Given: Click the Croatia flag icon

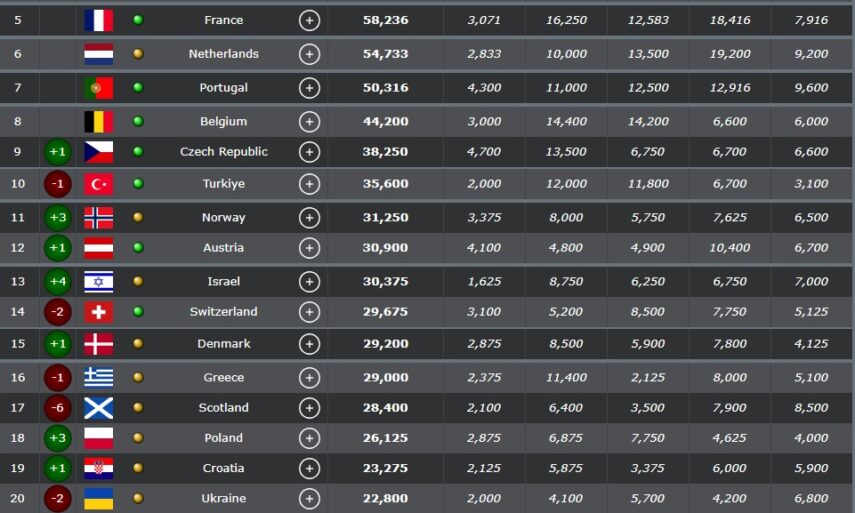Looking at the screenshot, I should tap(99, 468).
